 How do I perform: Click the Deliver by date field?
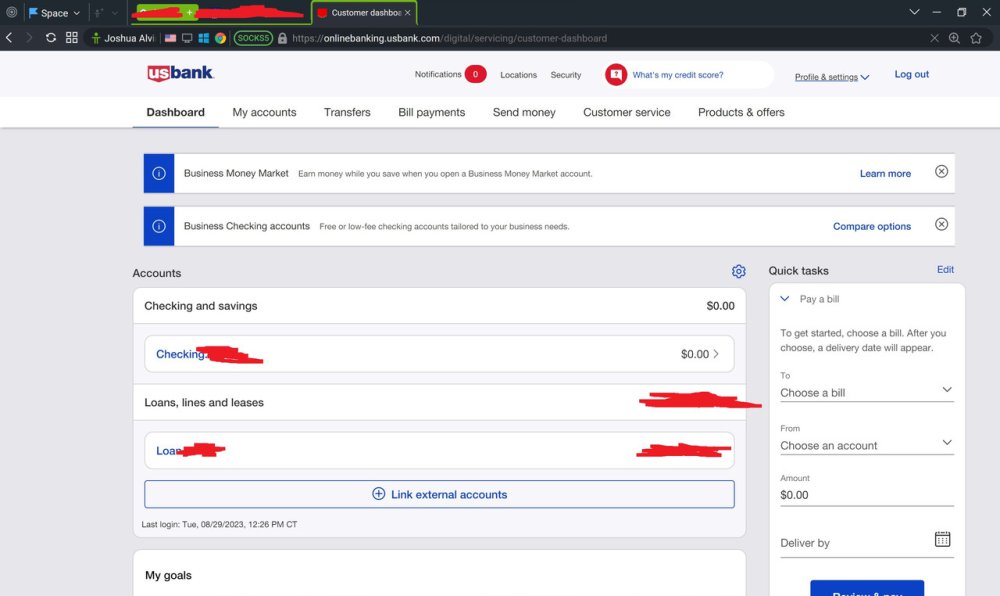(867, 542)
